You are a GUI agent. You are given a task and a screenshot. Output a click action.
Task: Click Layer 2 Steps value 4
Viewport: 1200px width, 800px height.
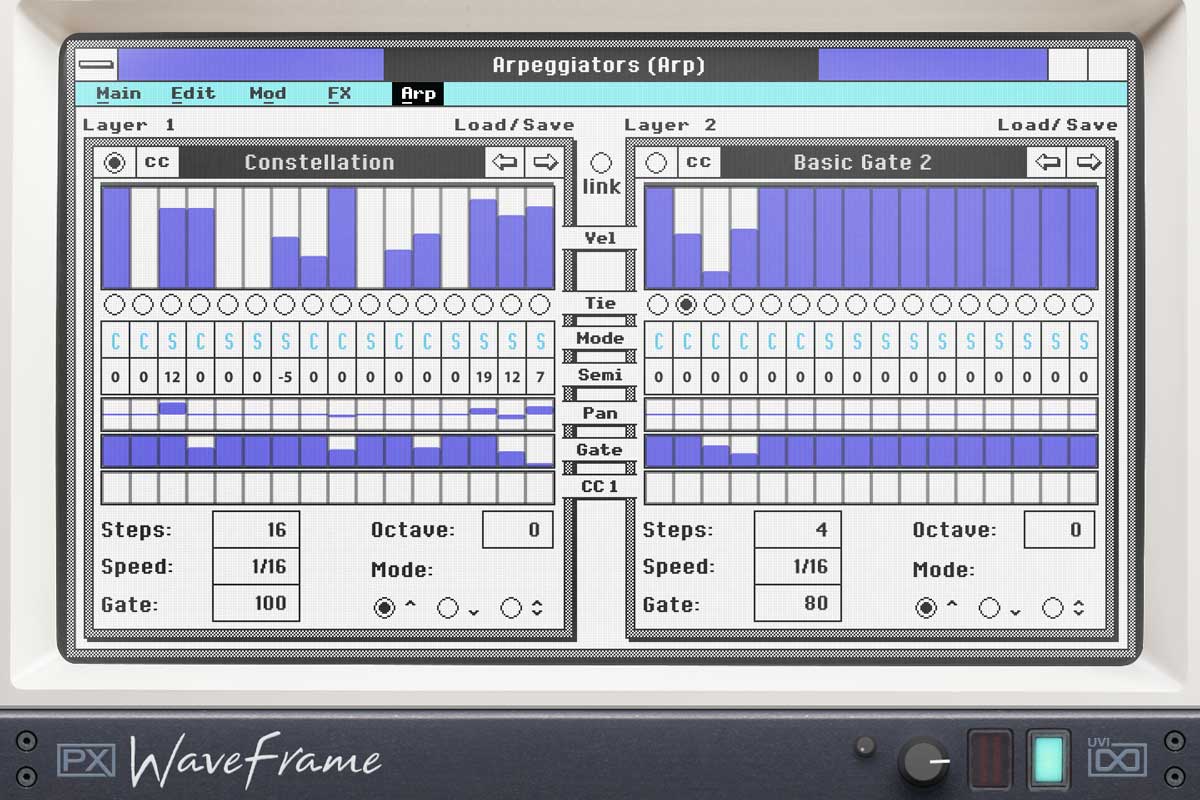tap(797, 530)
